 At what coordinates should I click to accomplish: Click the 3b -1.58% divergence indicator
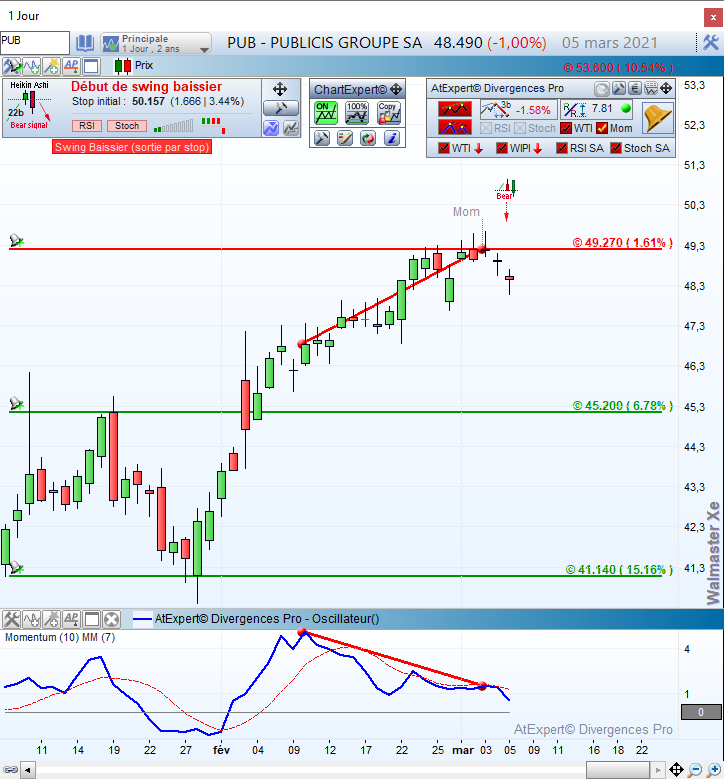tap(518, 109)
